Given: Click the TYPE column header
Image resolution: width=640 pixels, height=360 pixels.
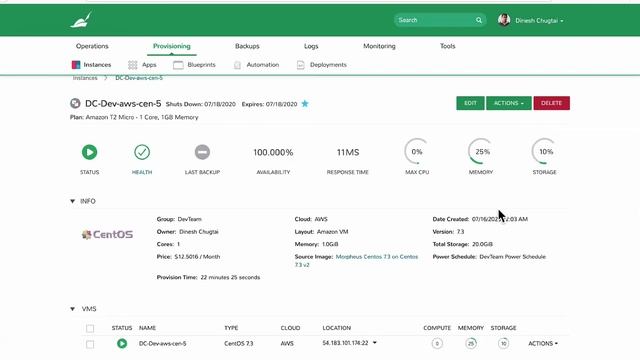Looking at the screenshot, I should coord(231,328).
